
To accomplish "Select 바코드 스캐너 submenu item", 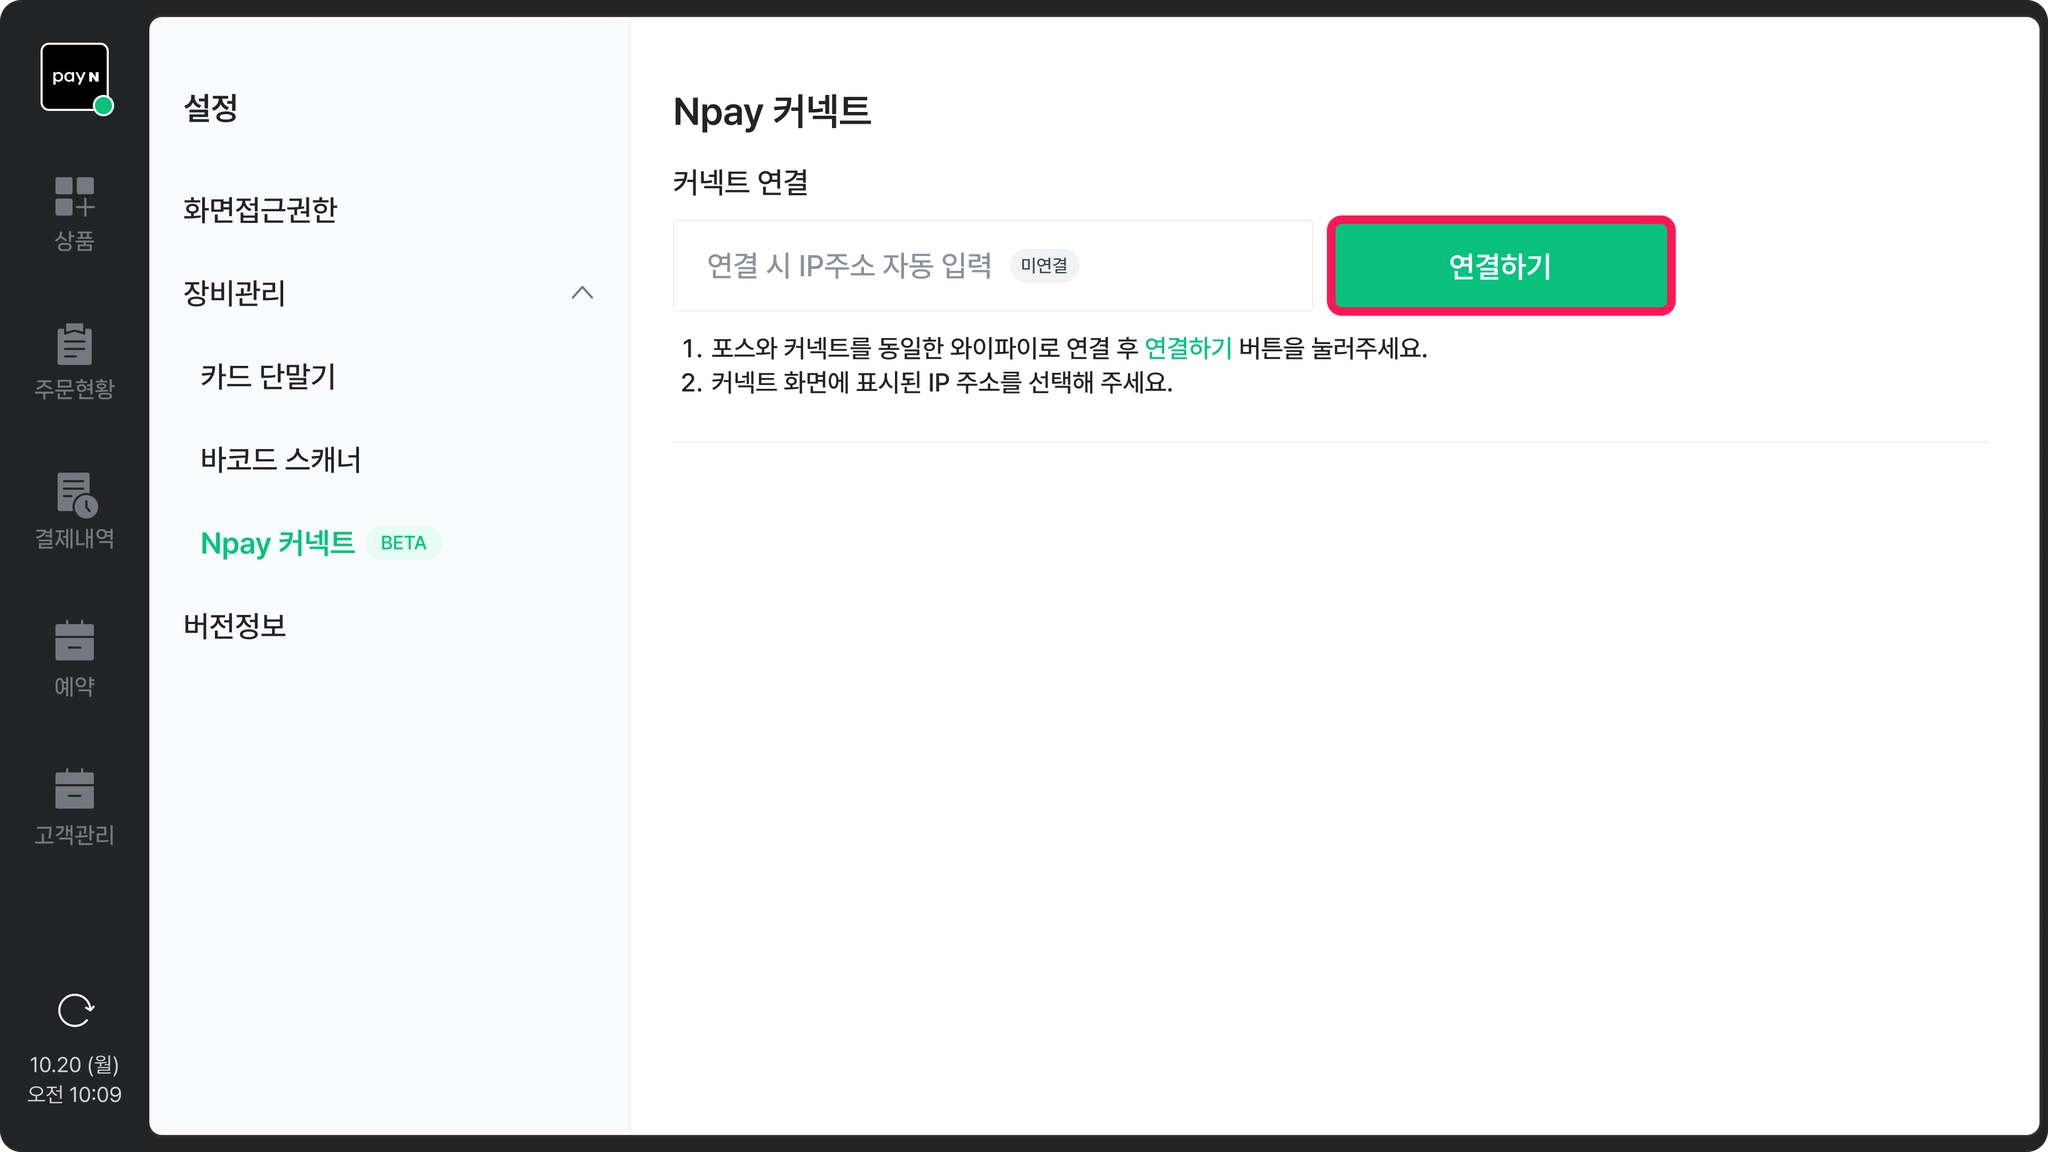I will click(280, 460).
